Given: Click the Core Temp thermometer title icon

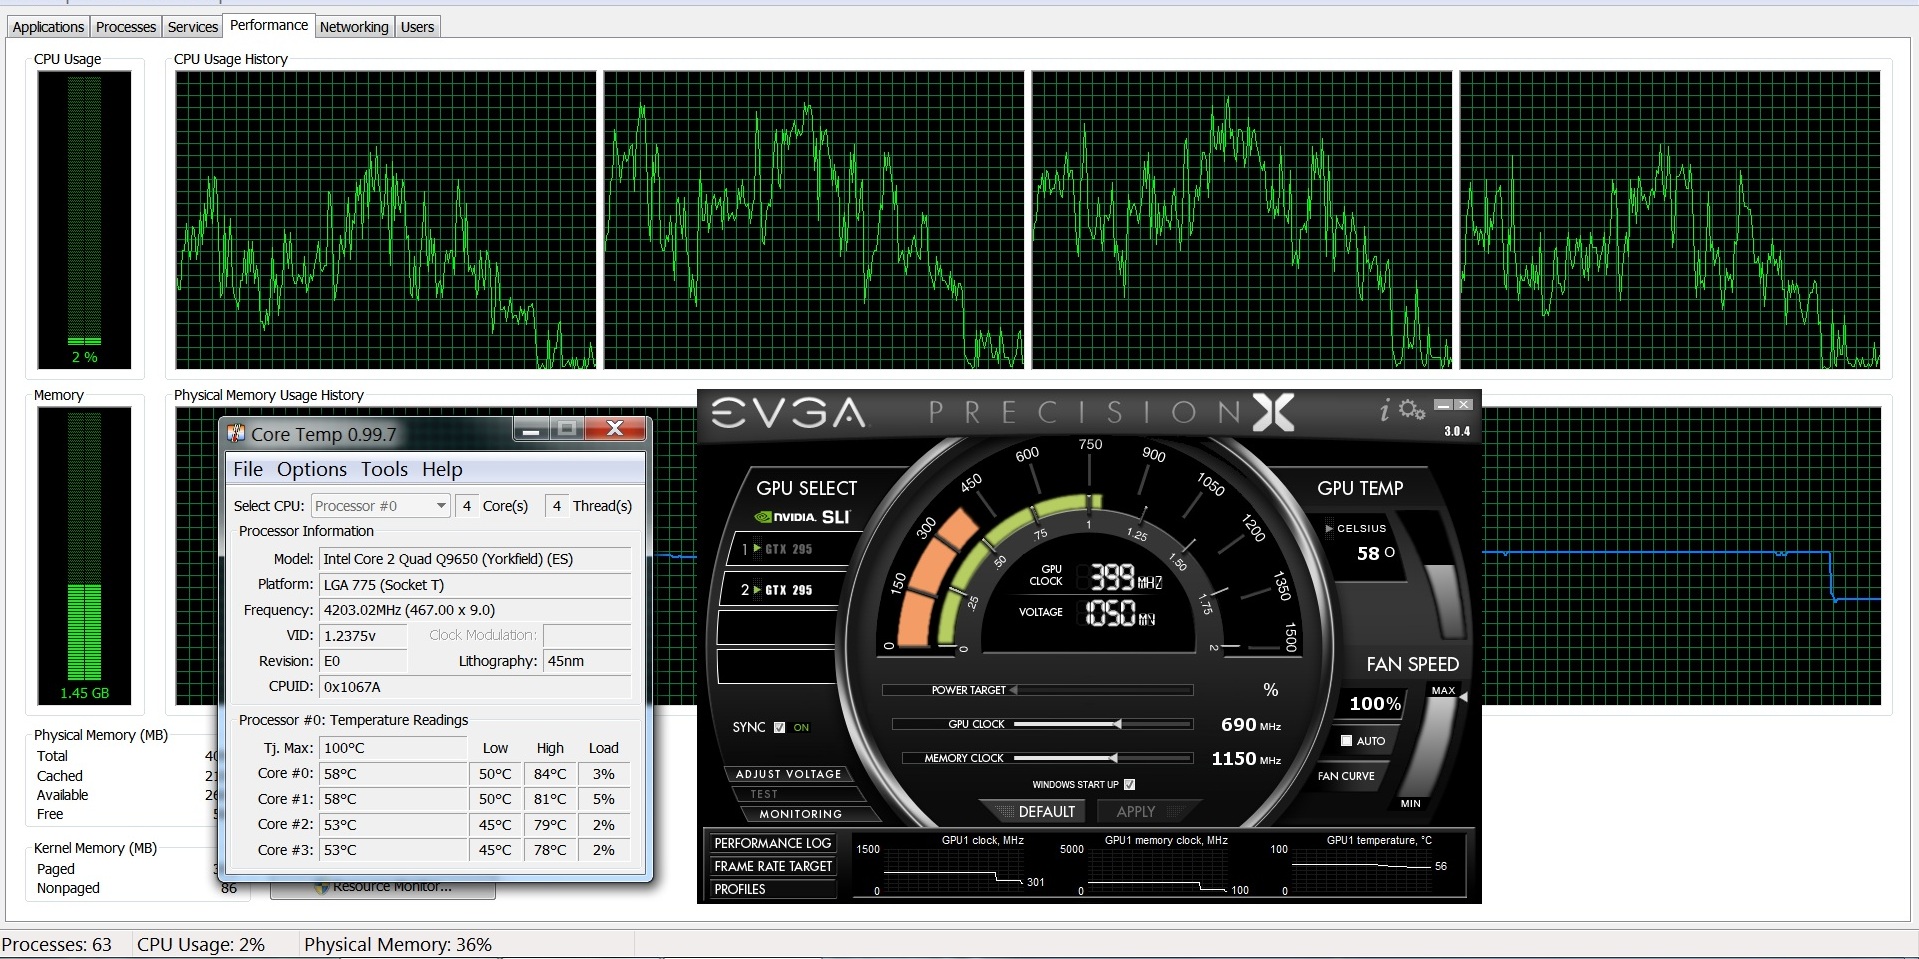Looking at the screenshot, I should [237, 433].
